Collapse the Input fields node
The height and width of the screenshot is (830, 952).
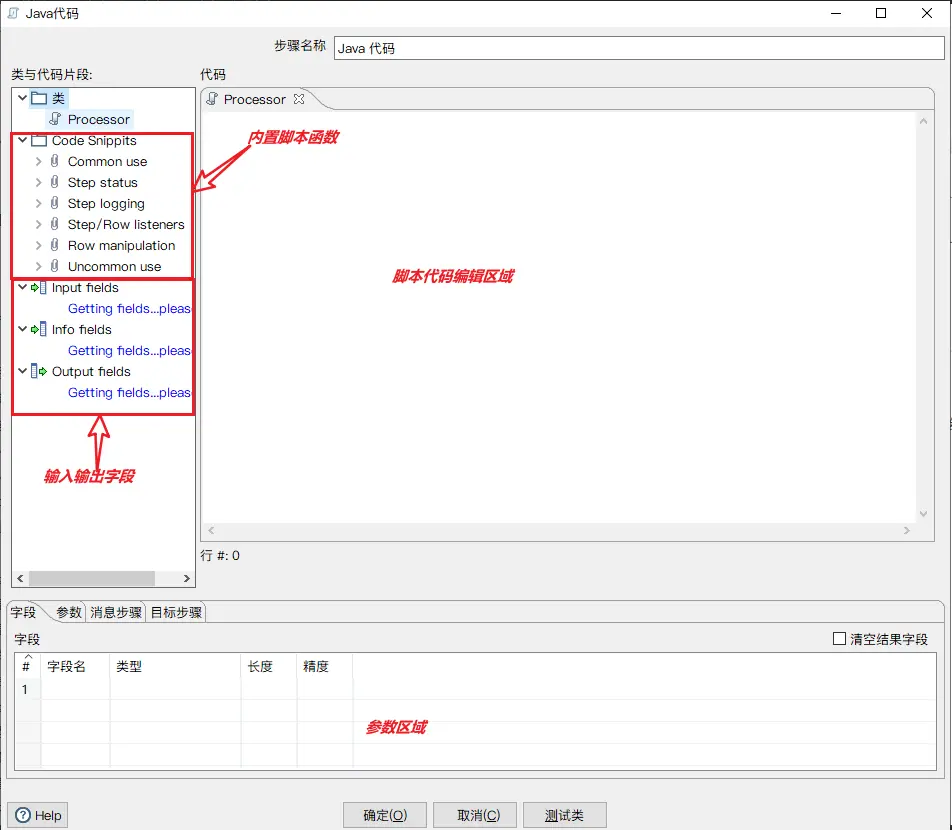click(x=22, y=287)
